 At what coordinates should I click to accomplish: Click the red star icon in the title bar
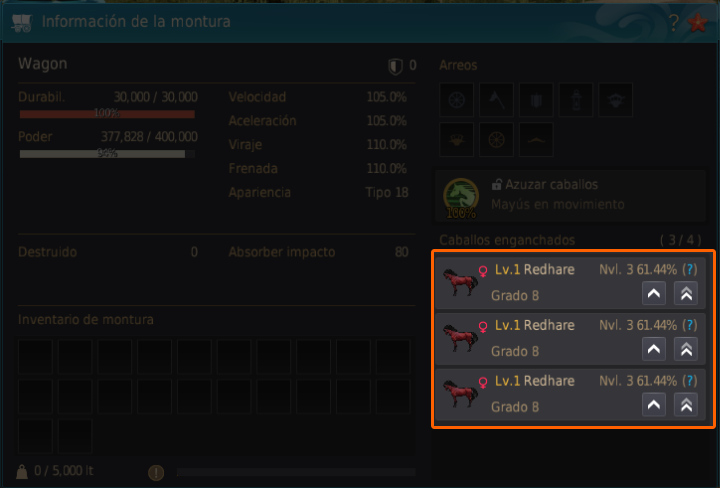tap(698, 22)
